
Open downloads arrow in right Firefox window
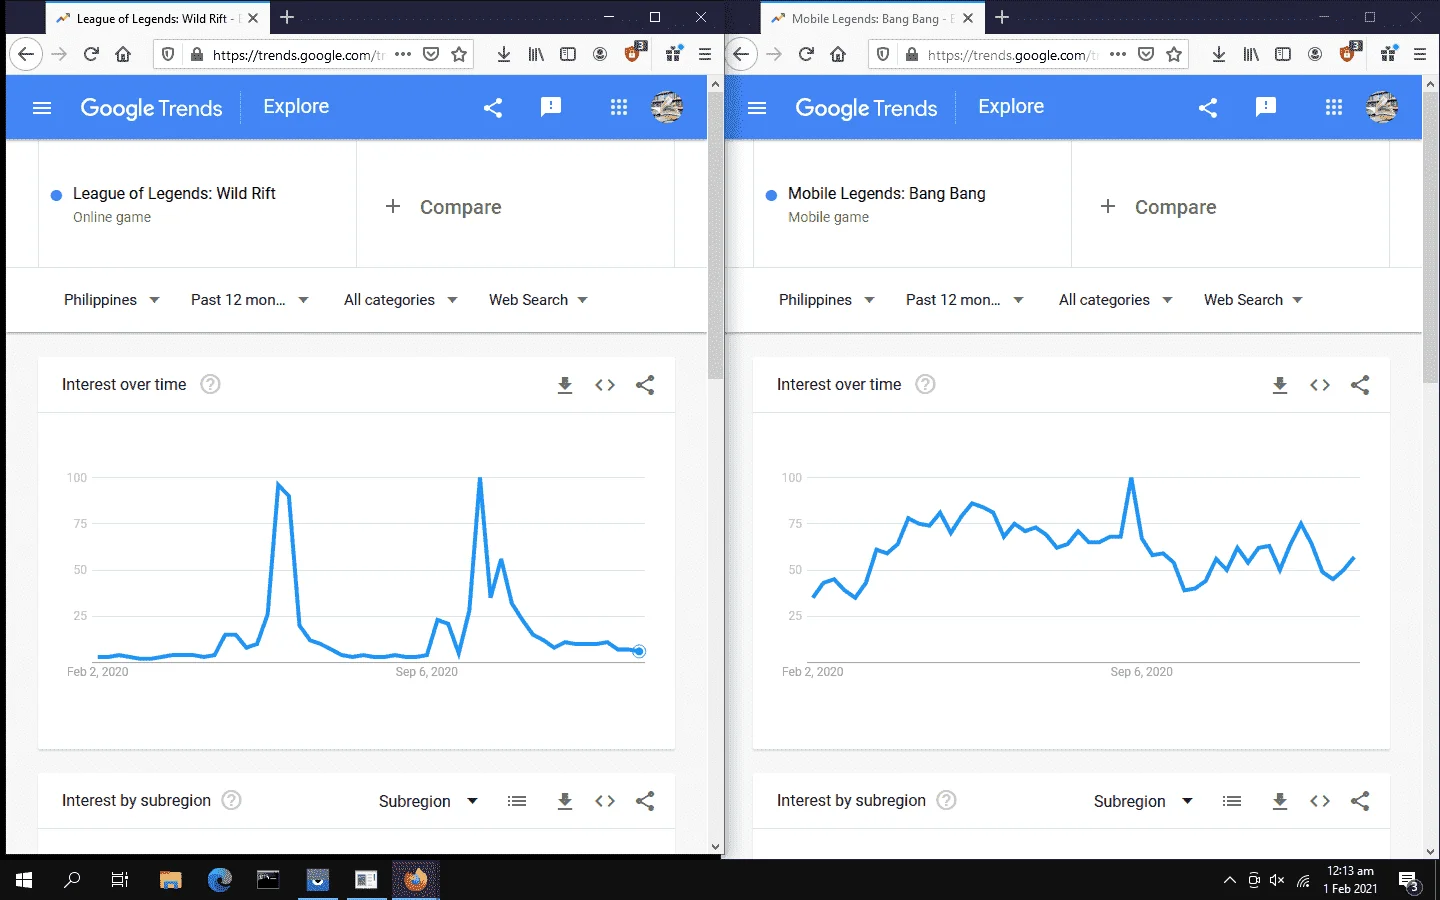(x=1219, y=54)
